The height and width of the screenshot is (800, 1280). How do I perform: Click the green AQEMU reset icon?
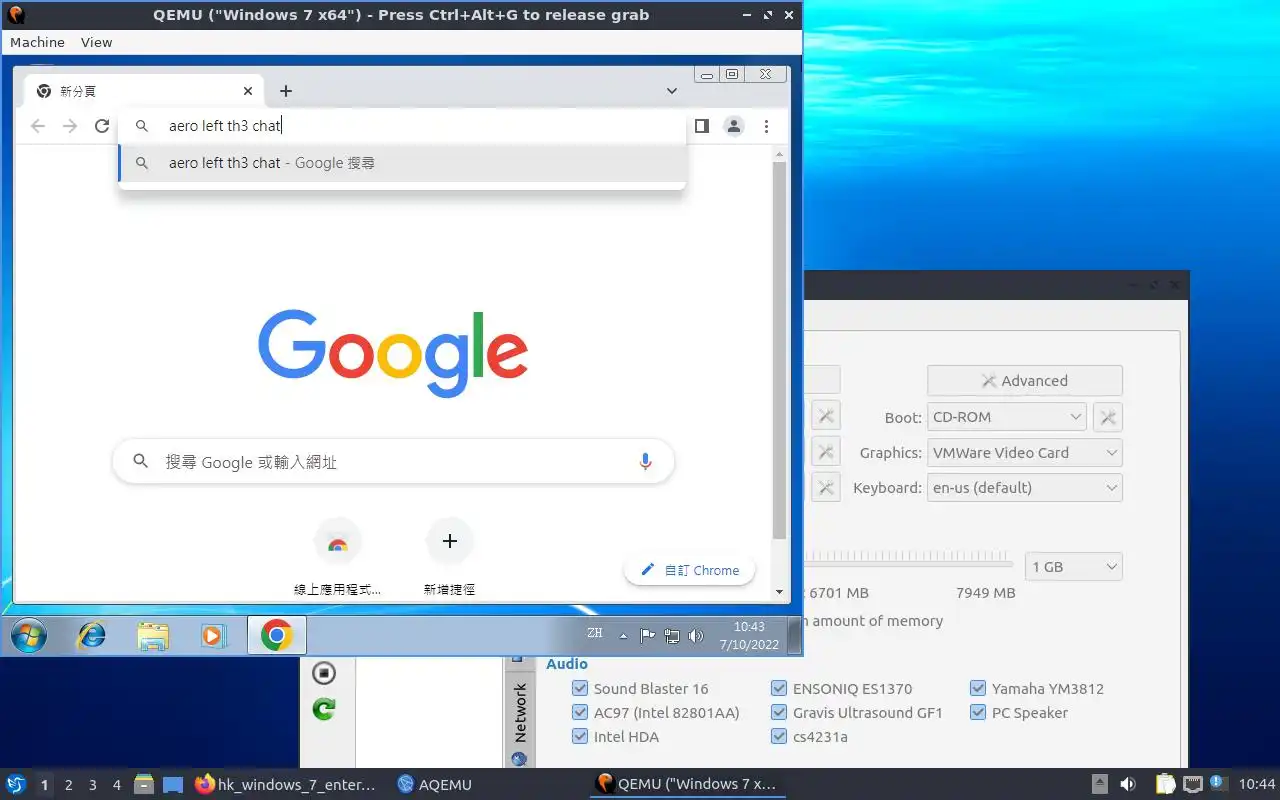[323, 709]
